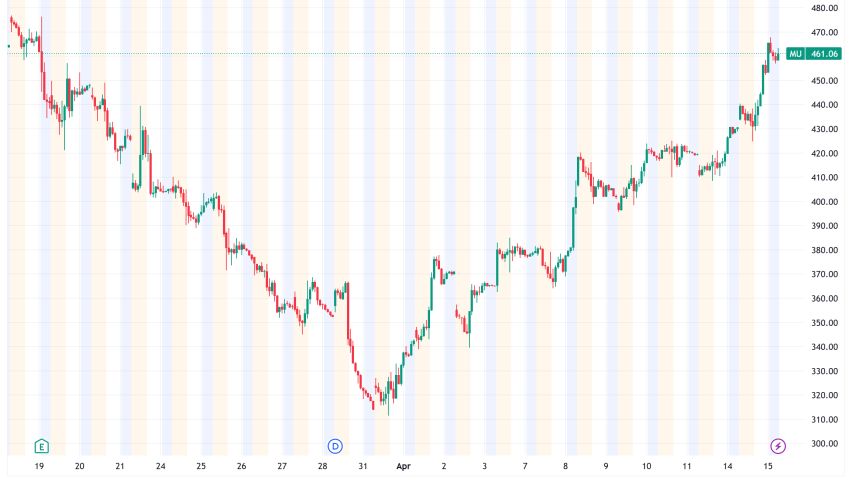Viewport: 852px width, 485px height.
Task: Select date 24 on the time axis
Action: 161,466
